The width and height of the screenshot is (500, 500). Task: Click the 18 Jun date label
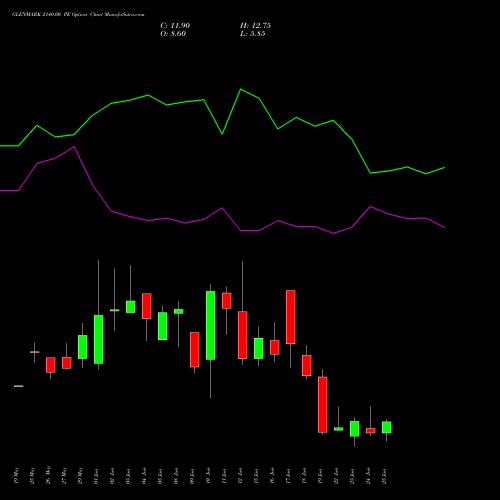point(305,476)
